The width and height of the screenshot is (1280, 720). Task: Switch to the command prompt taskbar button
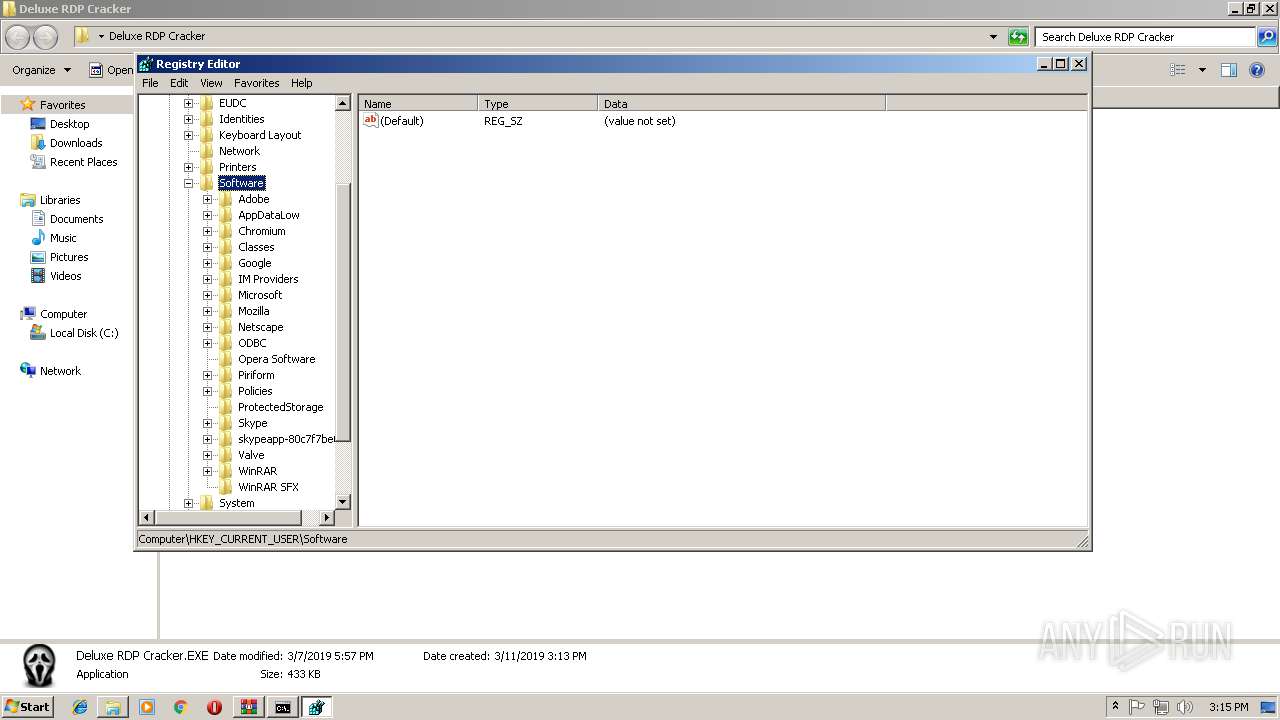(x=283, y=707)
